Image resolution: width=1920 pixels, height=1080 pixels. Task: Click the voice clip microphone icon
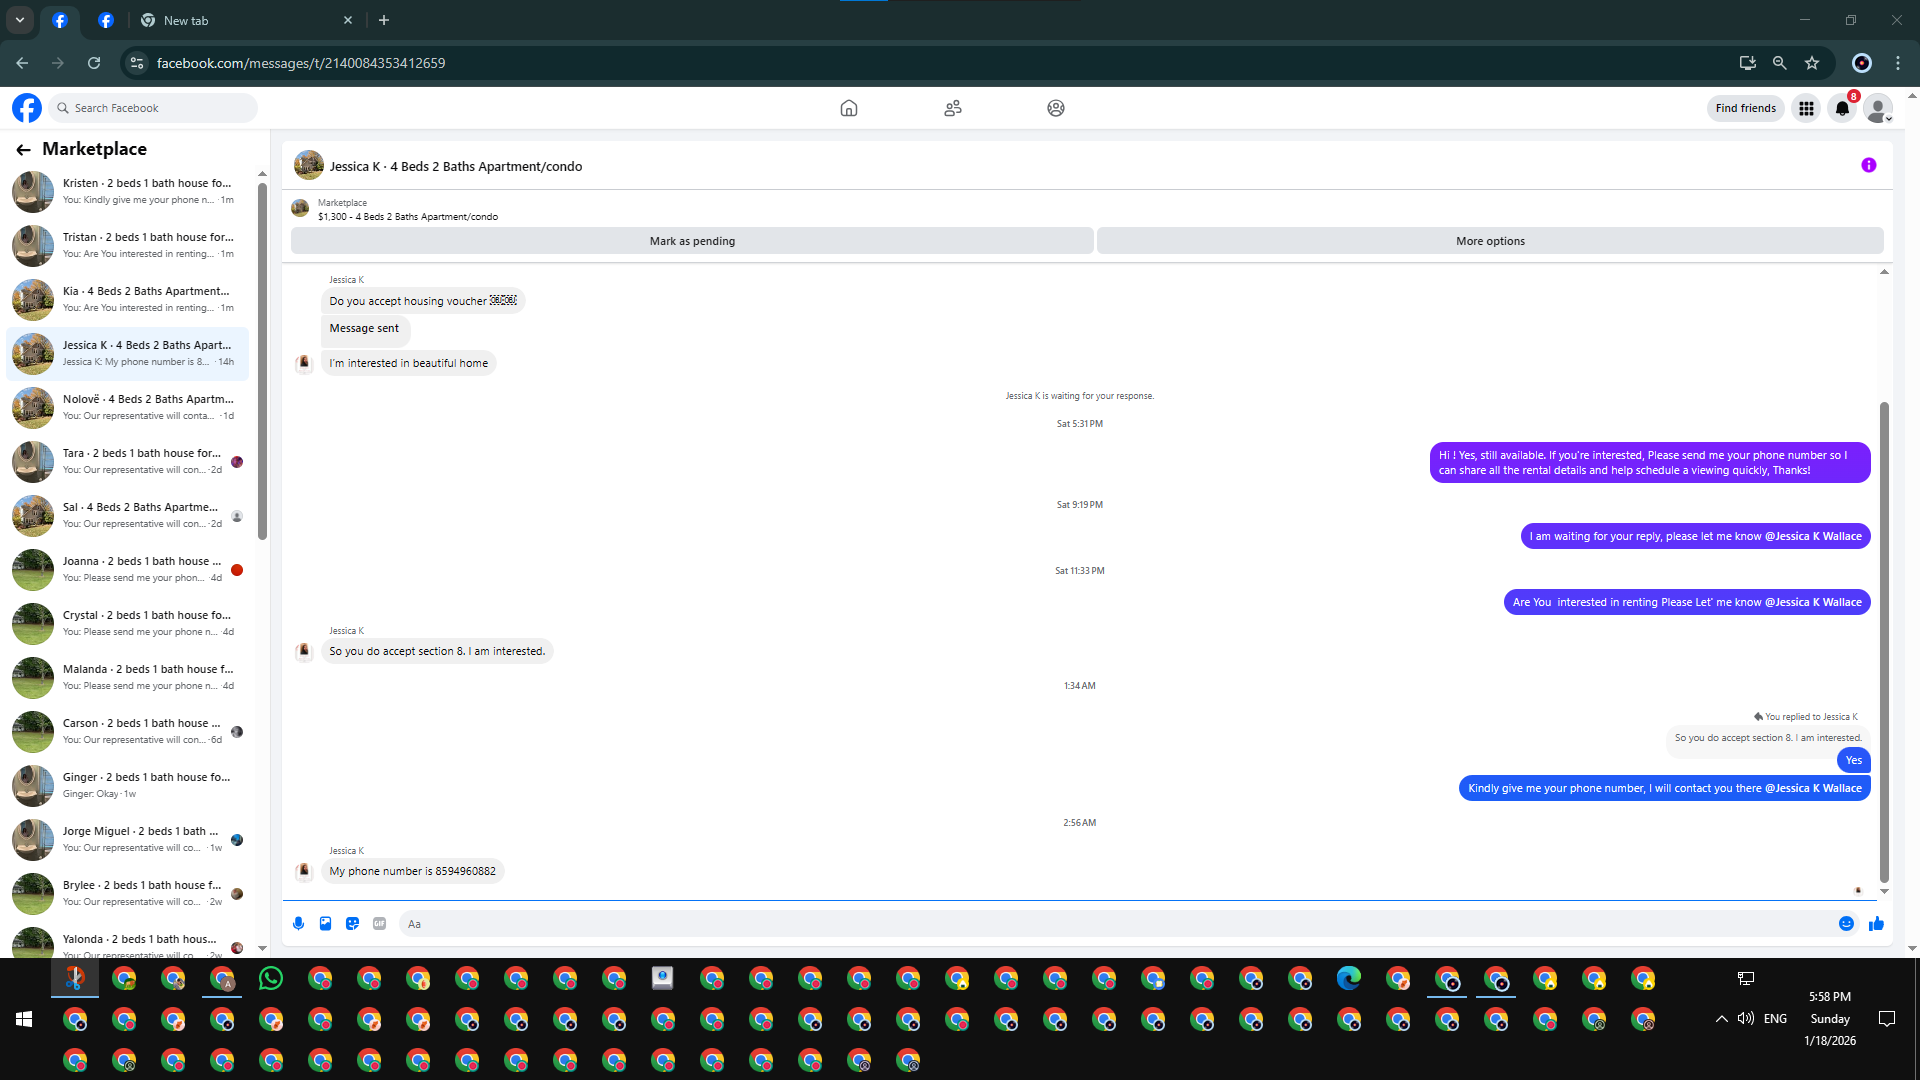[x=298, y=924]
